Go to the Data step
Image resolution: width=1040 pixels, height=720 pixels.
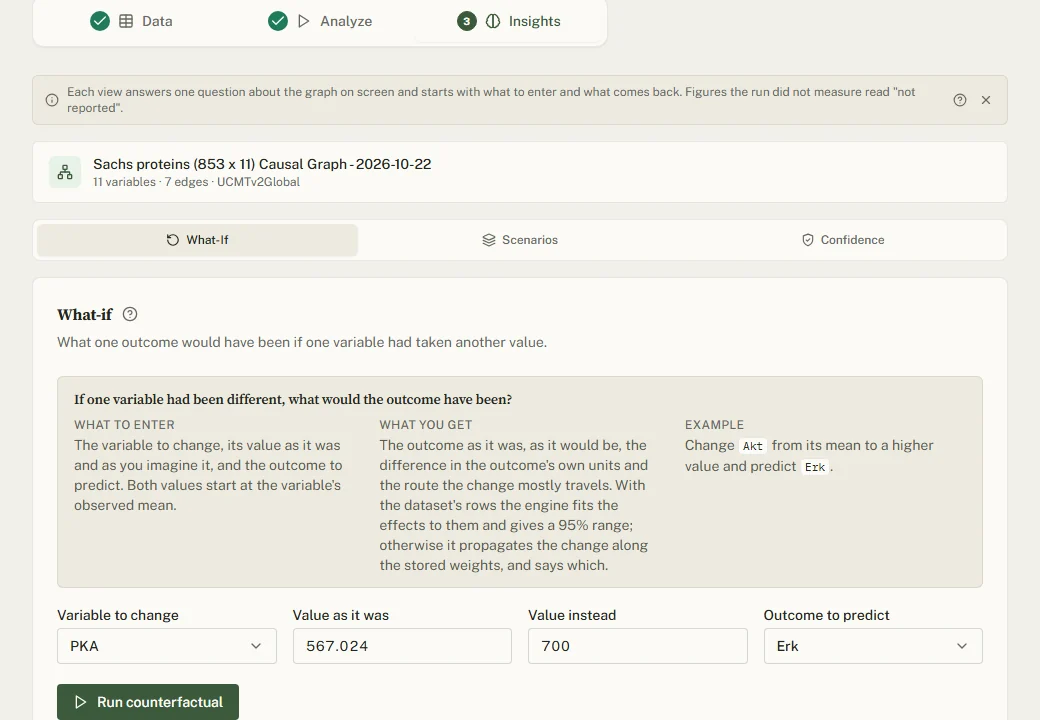click(131, 21)
